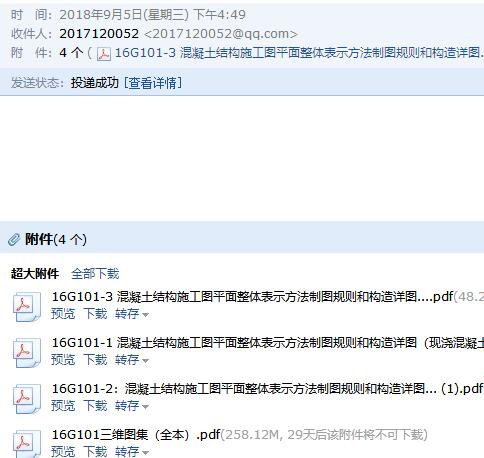Click PDF file icon for 16G101-2 attachment
The width and height of the screenshot is (484, 458).
pyautogui.click(x=27, y=399)
